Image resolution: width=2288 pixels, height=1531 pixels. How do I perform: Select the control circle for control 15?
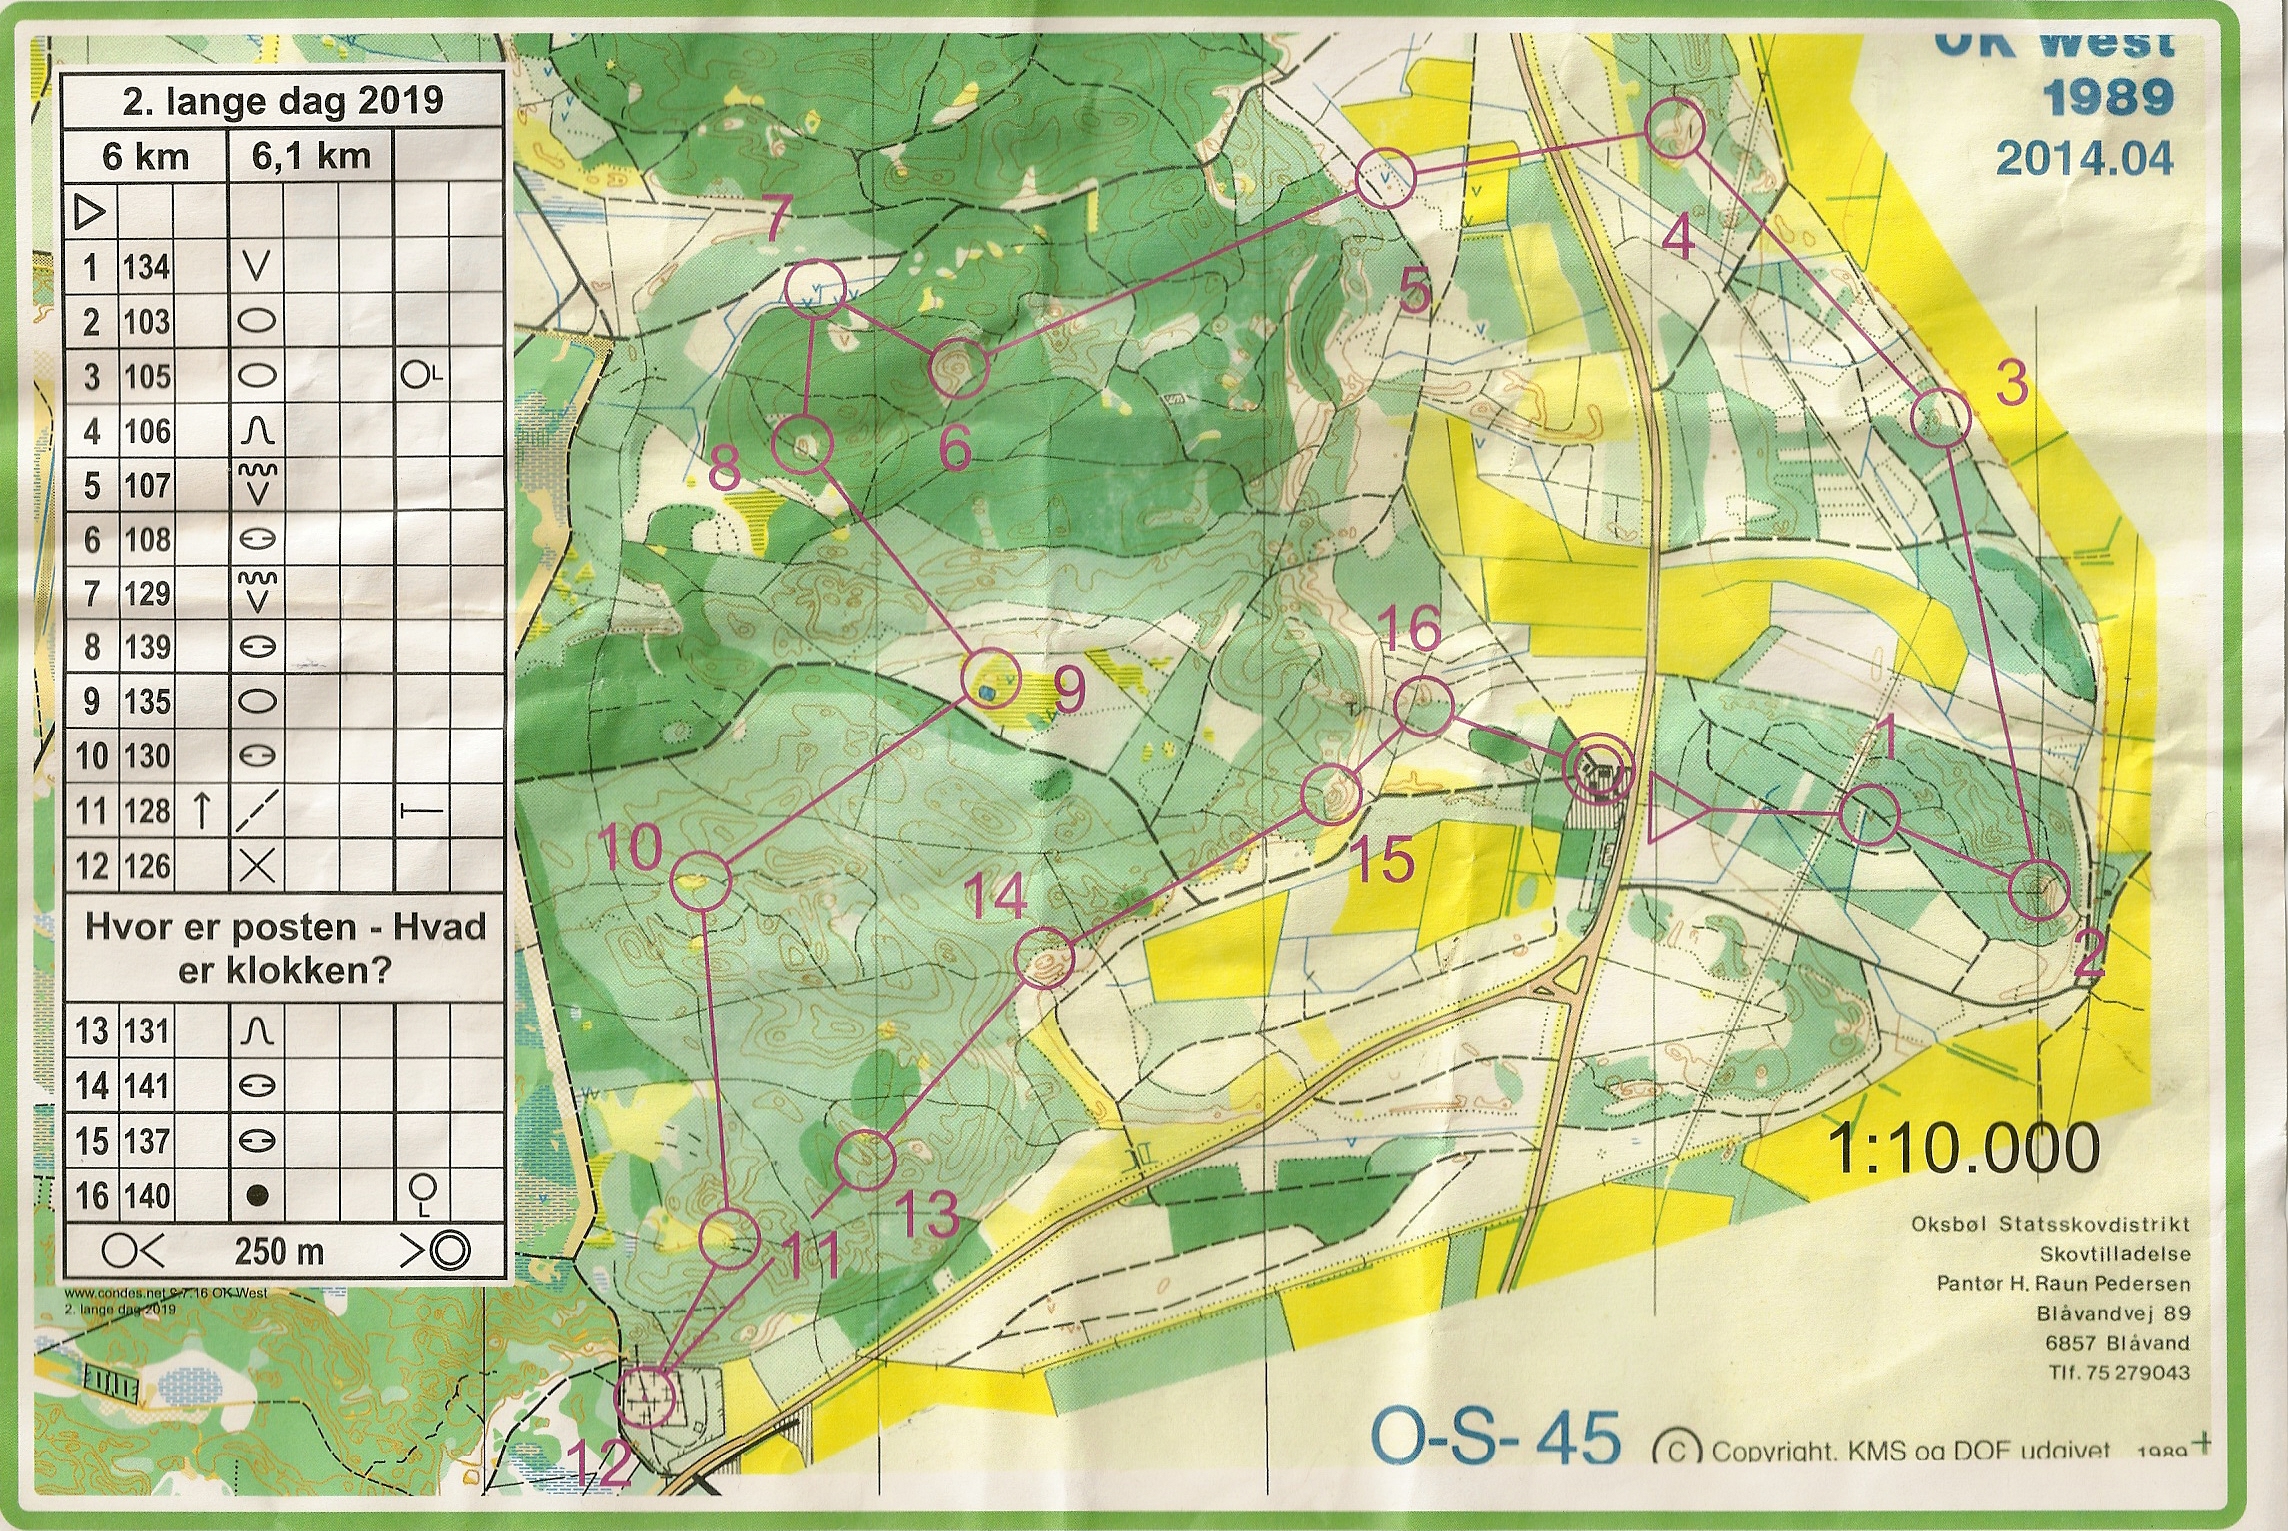(1331, 794)
